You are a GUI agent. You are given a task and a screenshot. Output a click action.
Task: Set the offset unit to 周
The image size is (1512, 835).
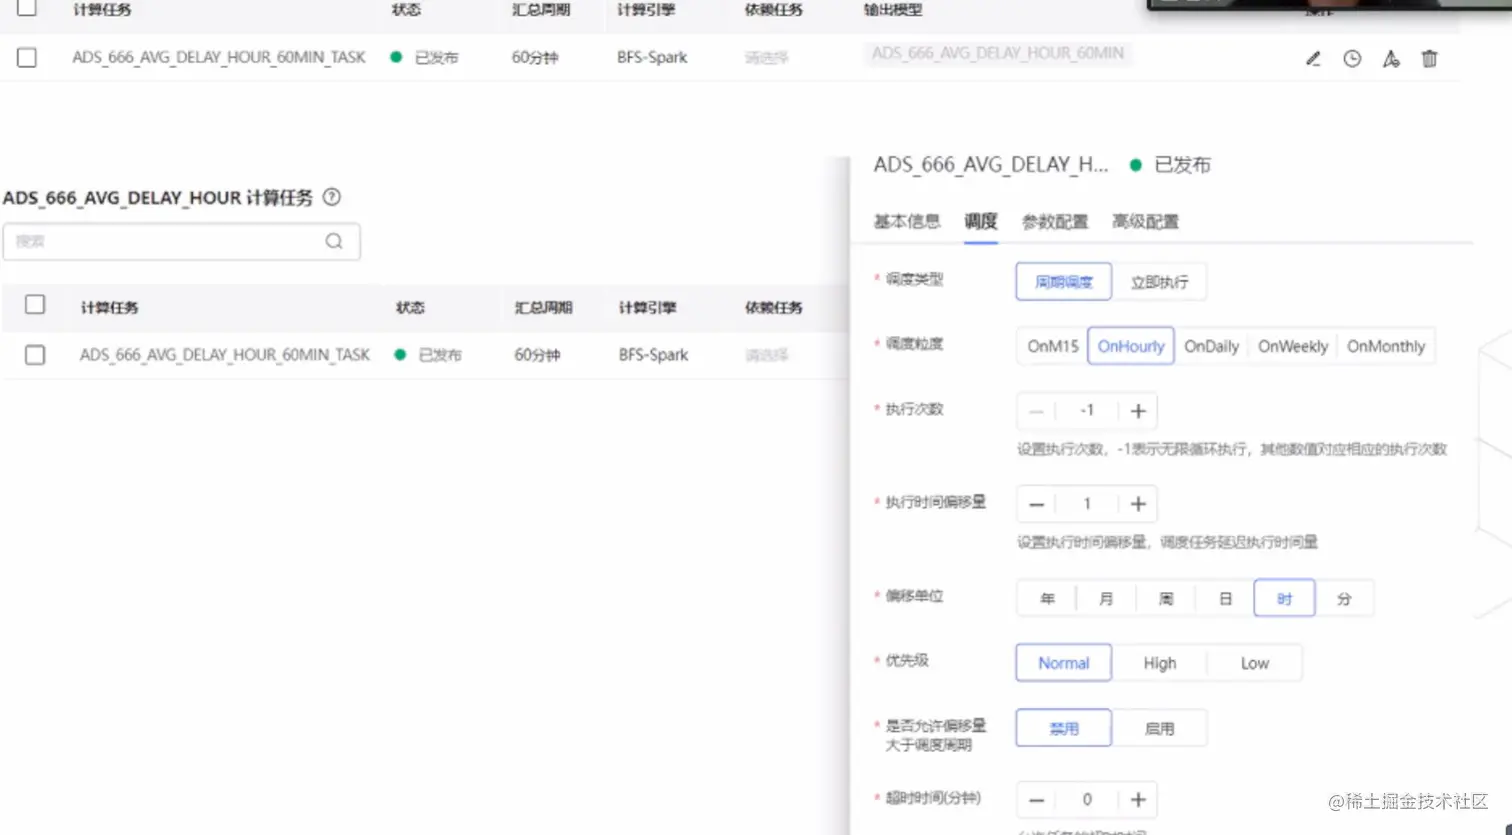(x=1165, y=598)
